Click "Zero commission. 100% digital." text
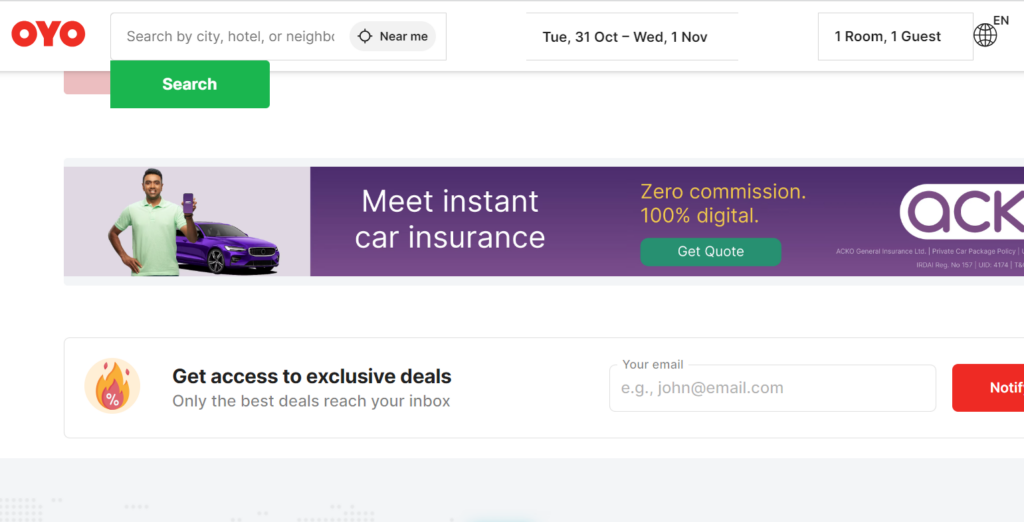The width and height of the screenshot is (1024, 522). [x=723, y=203]
